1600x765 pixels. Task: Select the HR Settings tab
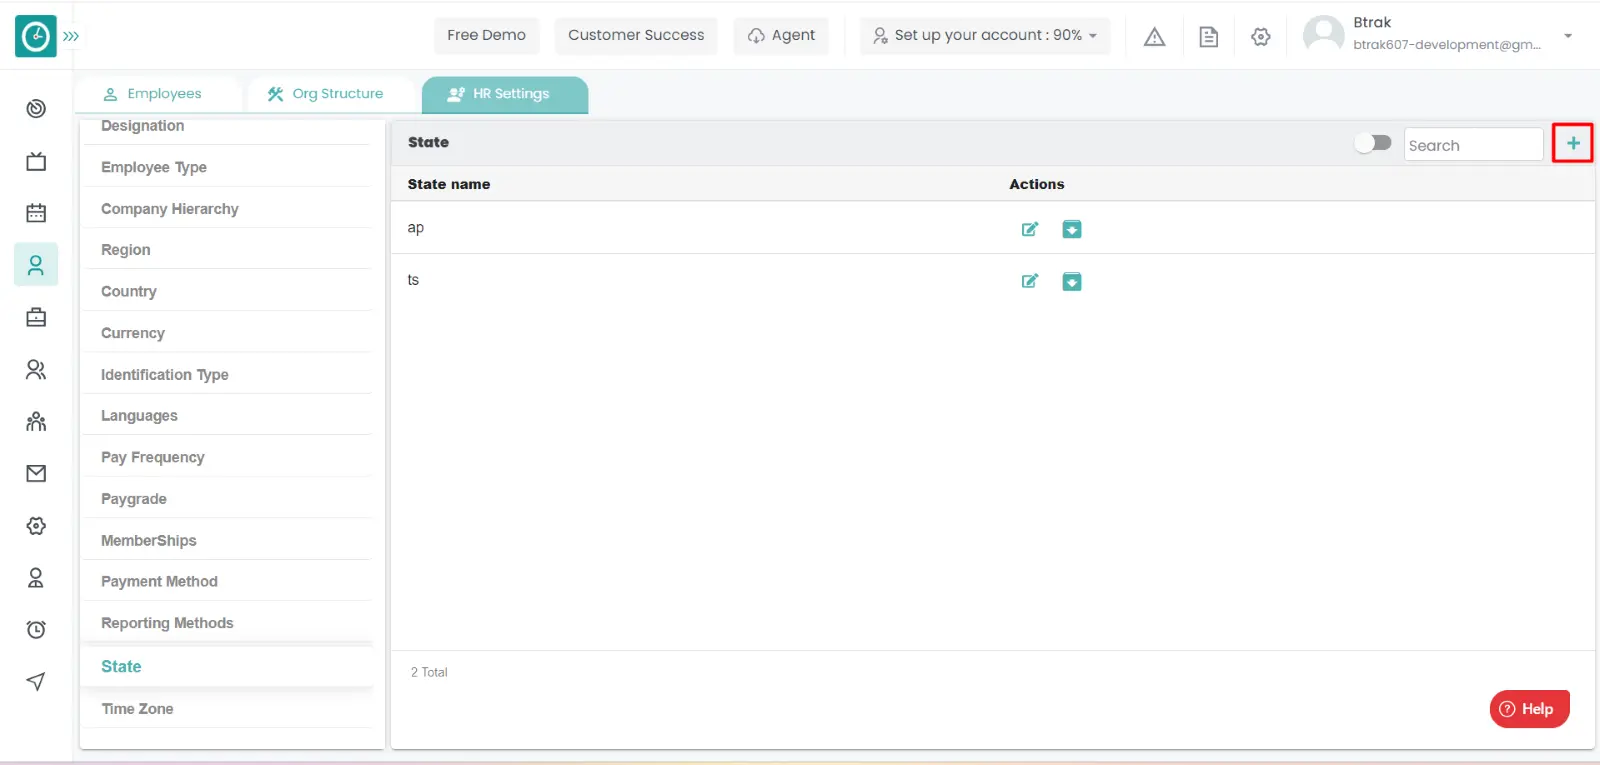pyautogui.click(x=505, y=94)
